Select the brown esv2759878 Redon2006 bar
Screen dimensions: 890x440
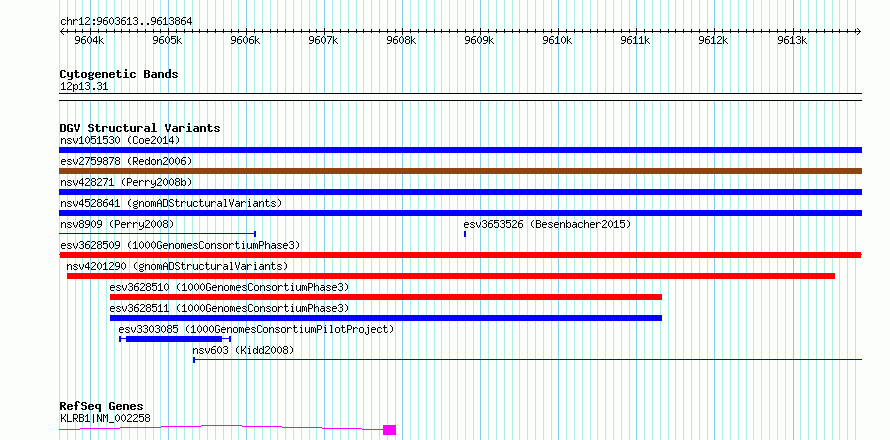(460, 171)
